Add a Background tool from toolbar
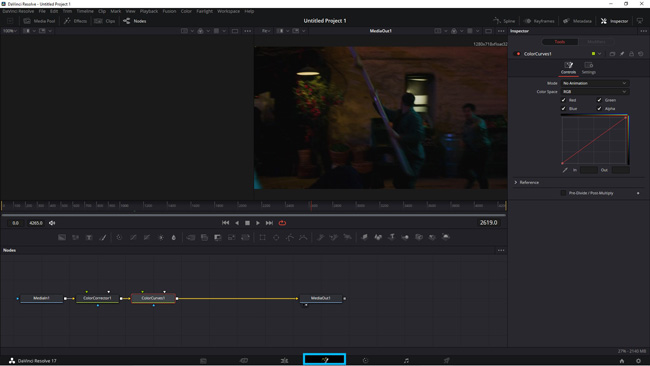 pos(62,238)
